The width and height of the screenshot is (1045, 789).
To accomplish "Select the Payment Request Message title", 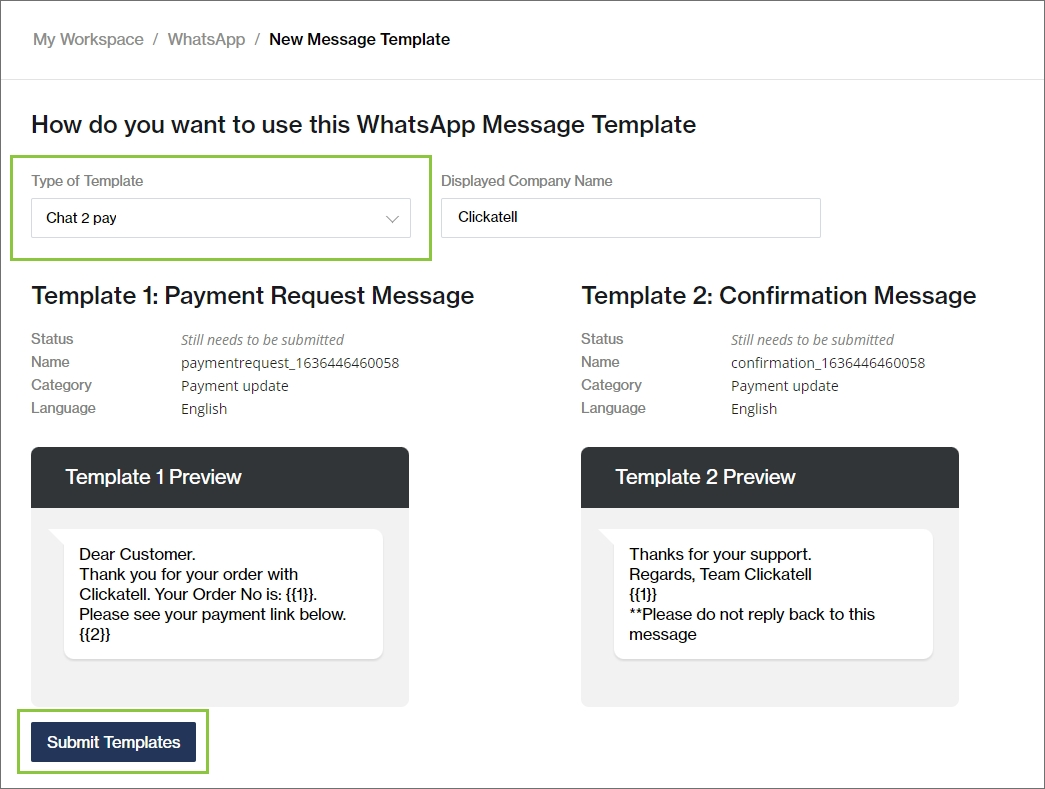I will (252, 296).
